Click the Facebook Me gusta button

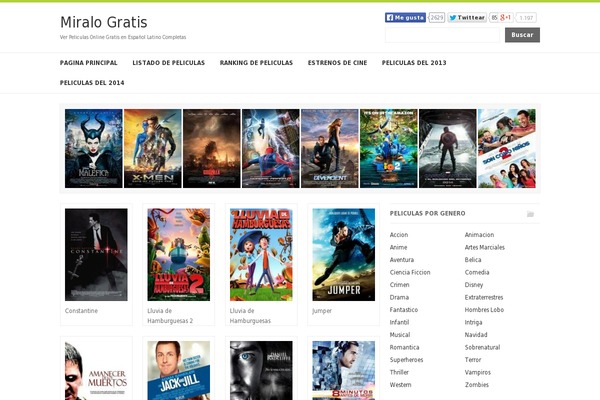click(405, 18)
